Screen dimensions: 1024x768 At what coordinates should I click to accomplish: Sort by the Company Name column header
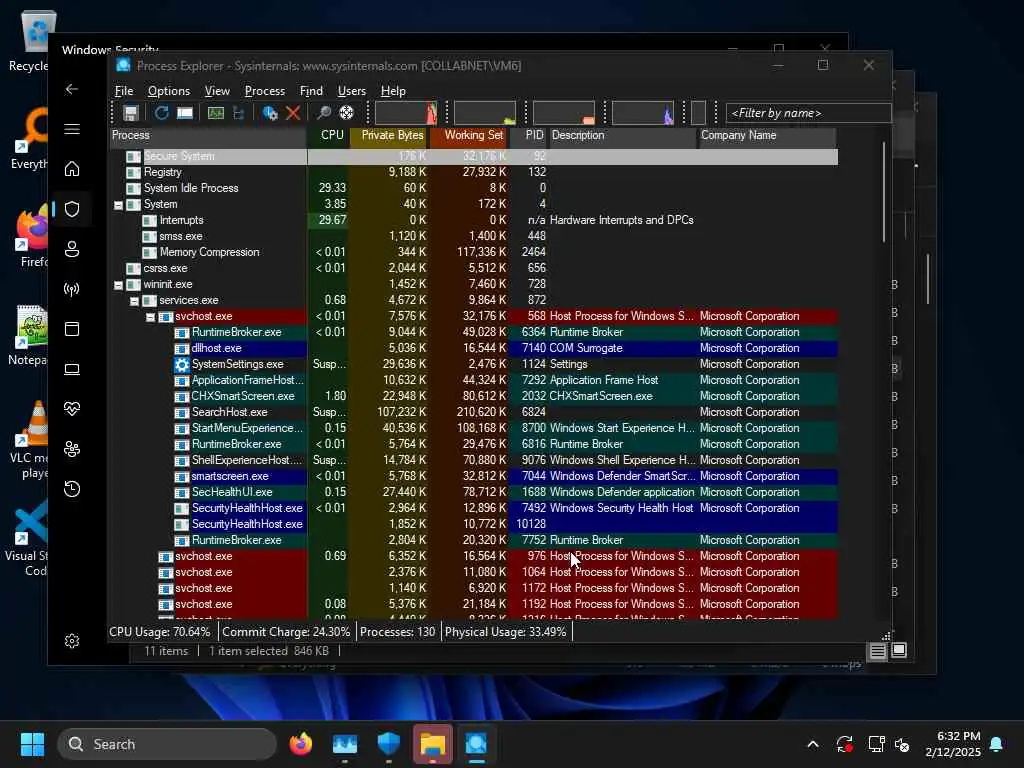pyautogui.click(x=767, y=135)
